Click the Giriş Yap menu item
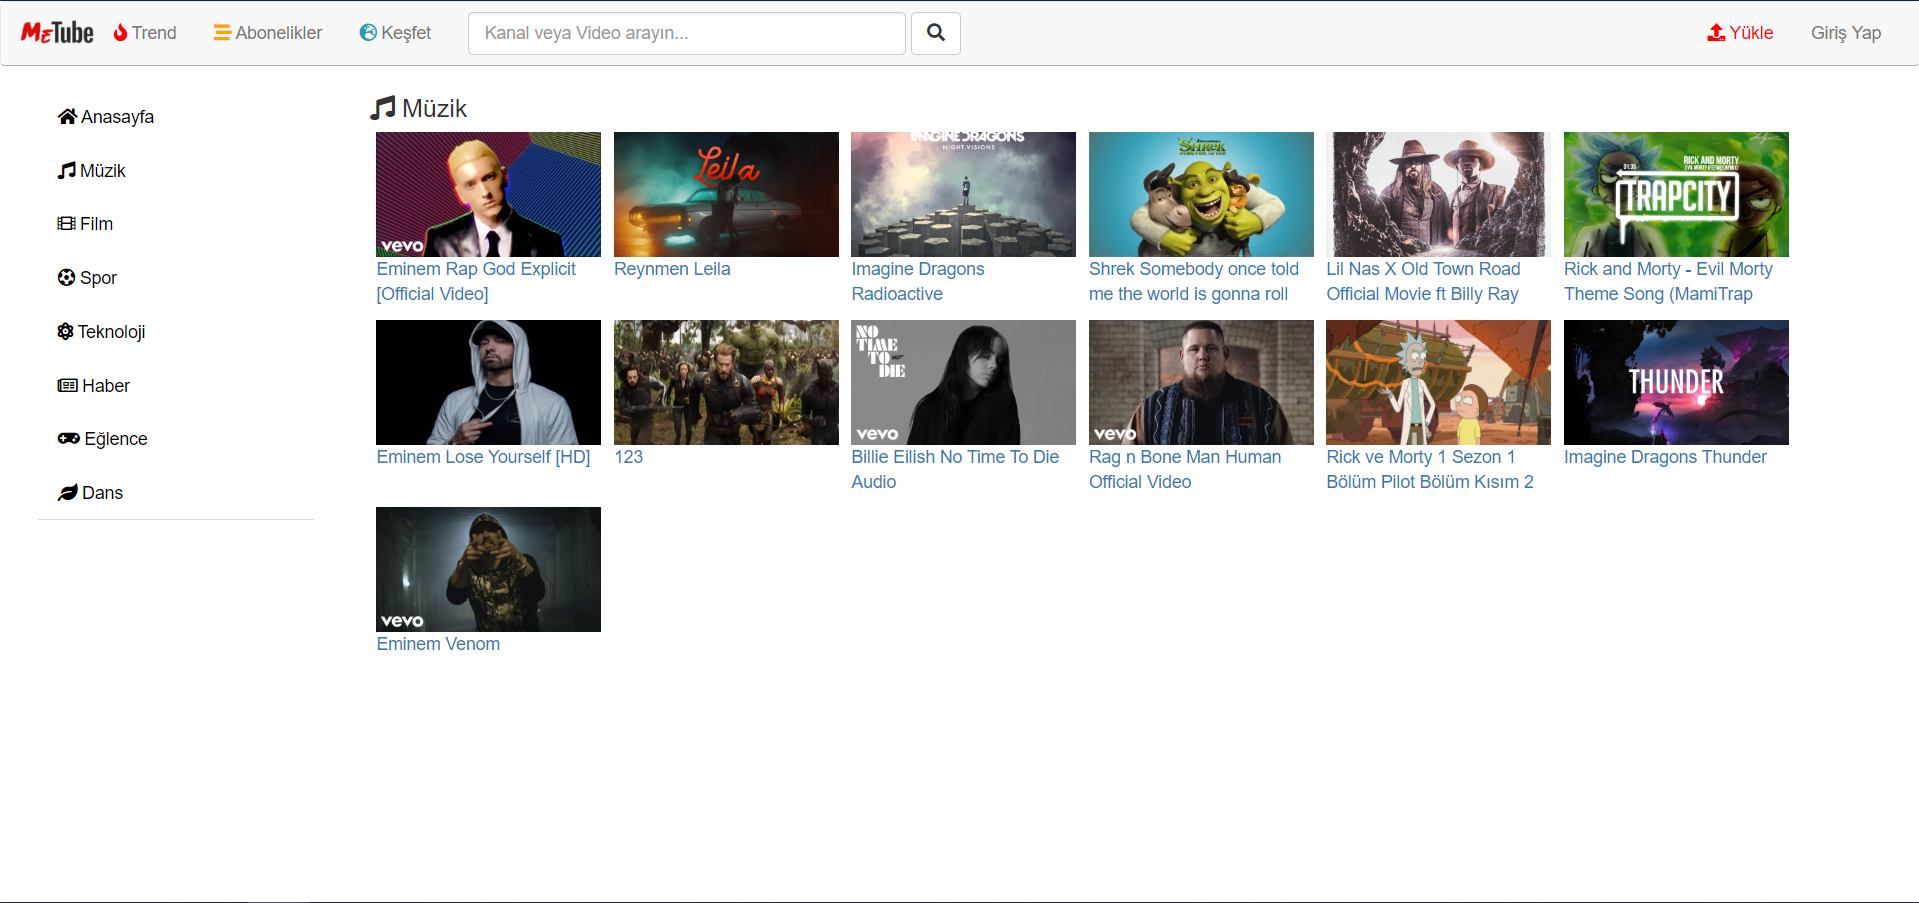The width and height of the screenshot is (1919, 903). pos(1845,32)
